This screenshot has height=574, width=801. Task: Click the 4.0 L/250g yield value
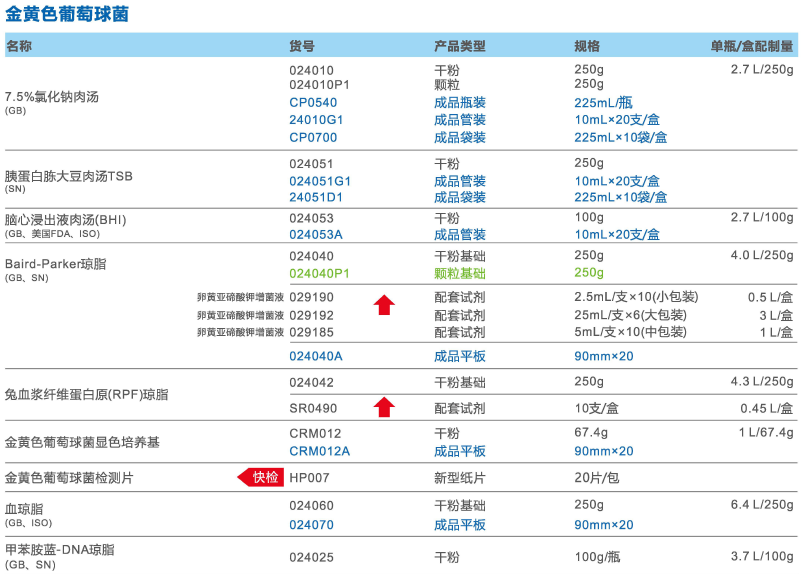[x=762, y=255]
